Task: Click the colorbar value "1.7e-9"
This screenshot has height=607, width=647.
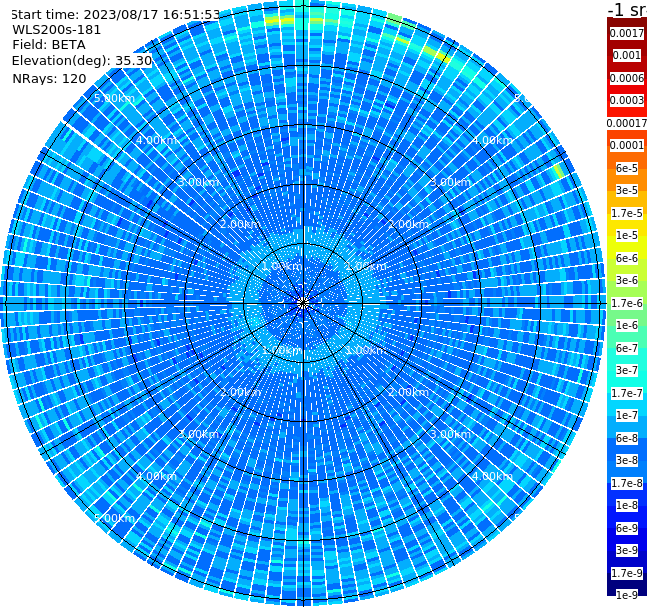Action: tap(627, 573)
